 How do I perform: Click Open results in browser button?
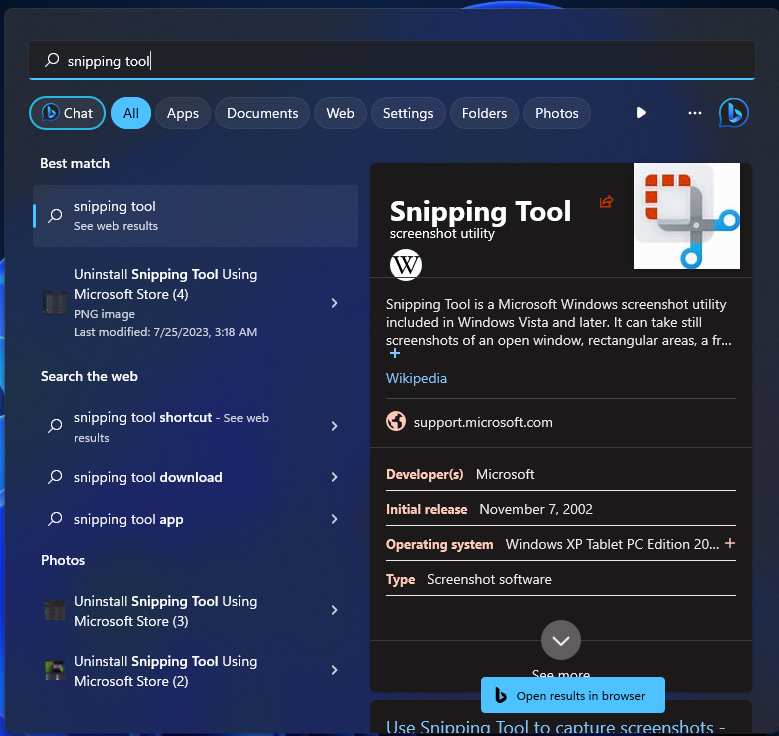point(572,696)
